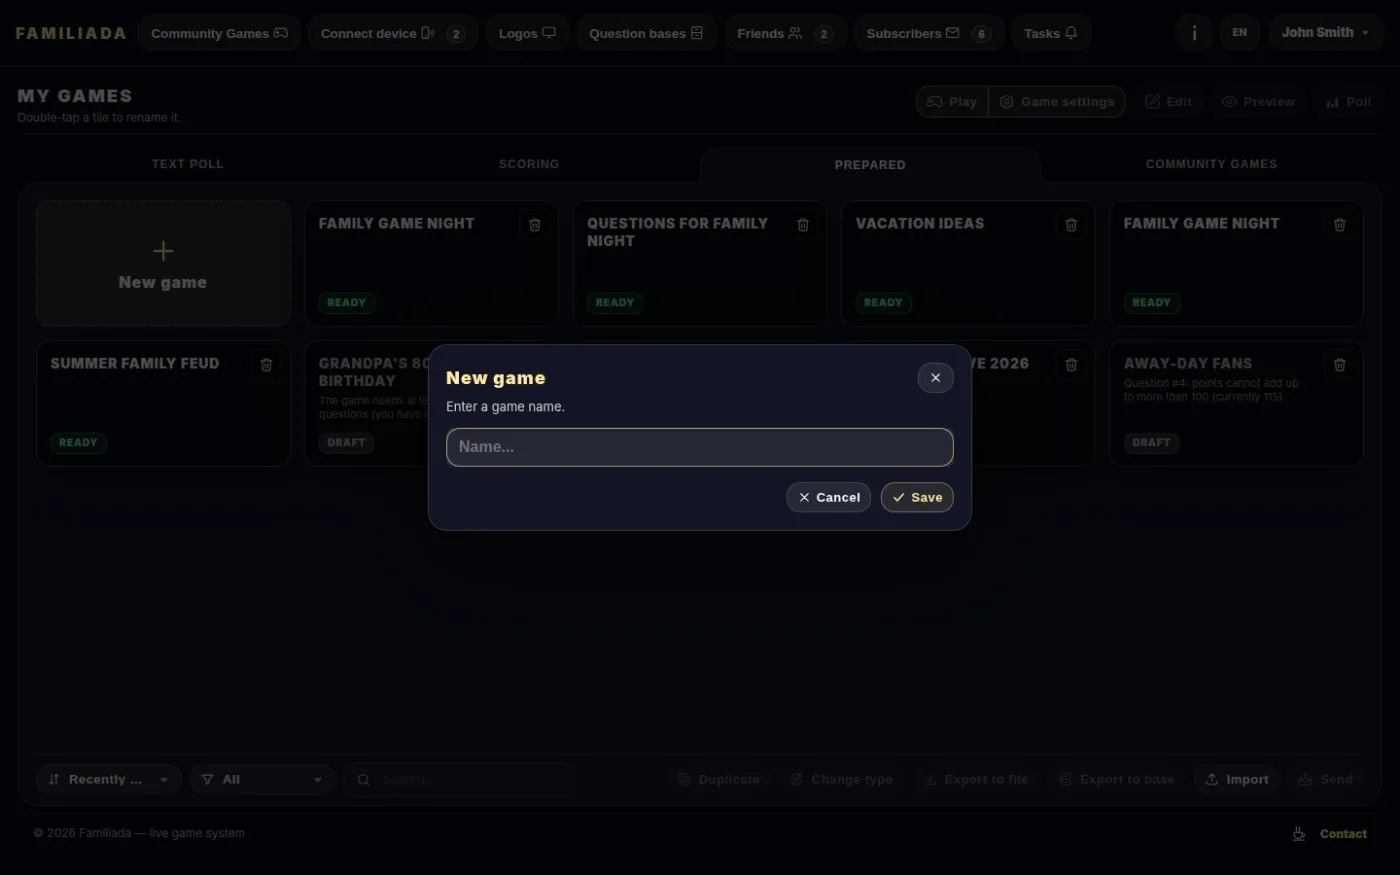Delete first Family Game Night tile
The width and height of the screenshot is (1400, 875).
tap(535, 225)
